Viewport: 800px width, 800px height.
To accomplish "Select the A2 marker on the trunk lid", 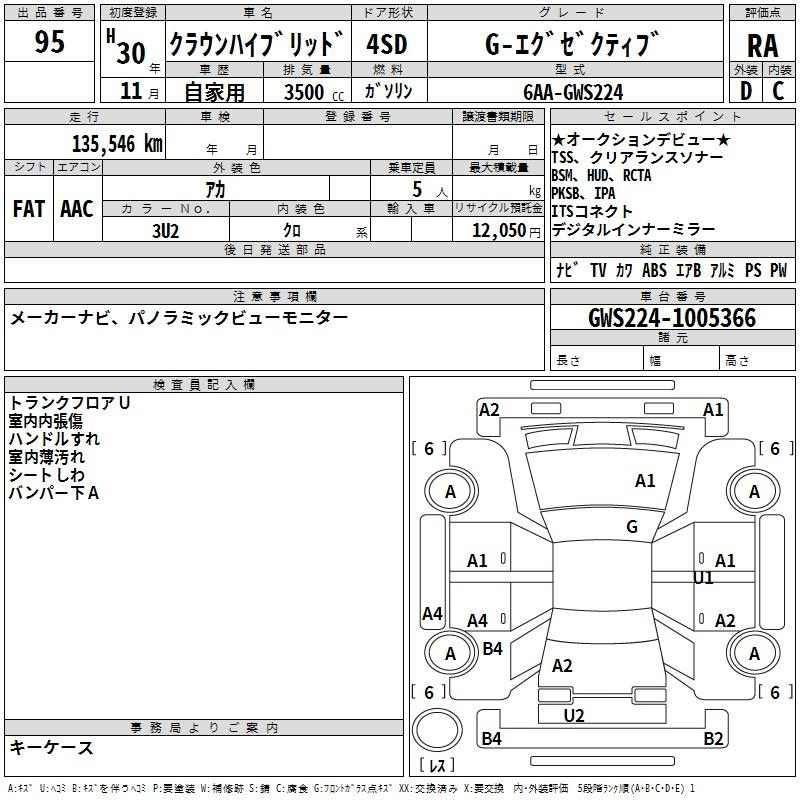I will [x=562, y=666].
